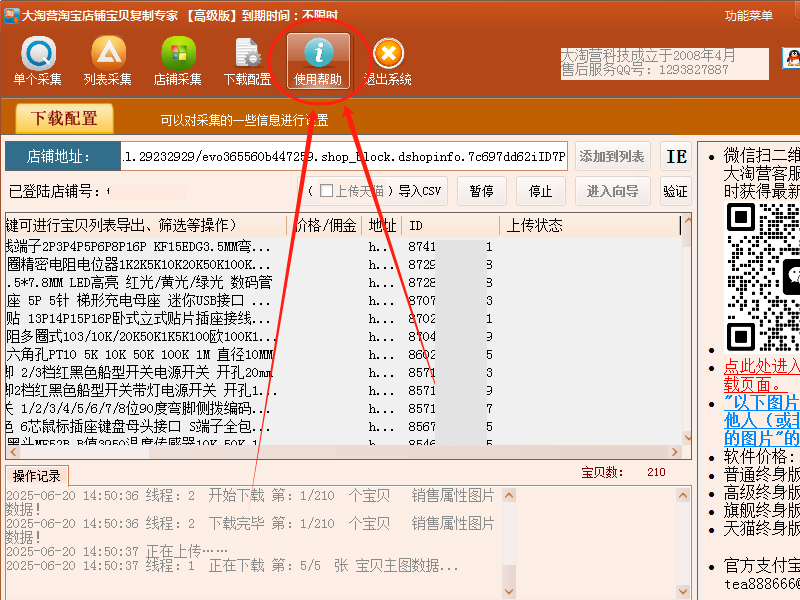
Task: Select the 店铺采集 shop collection icon
Action: [178, 60]
